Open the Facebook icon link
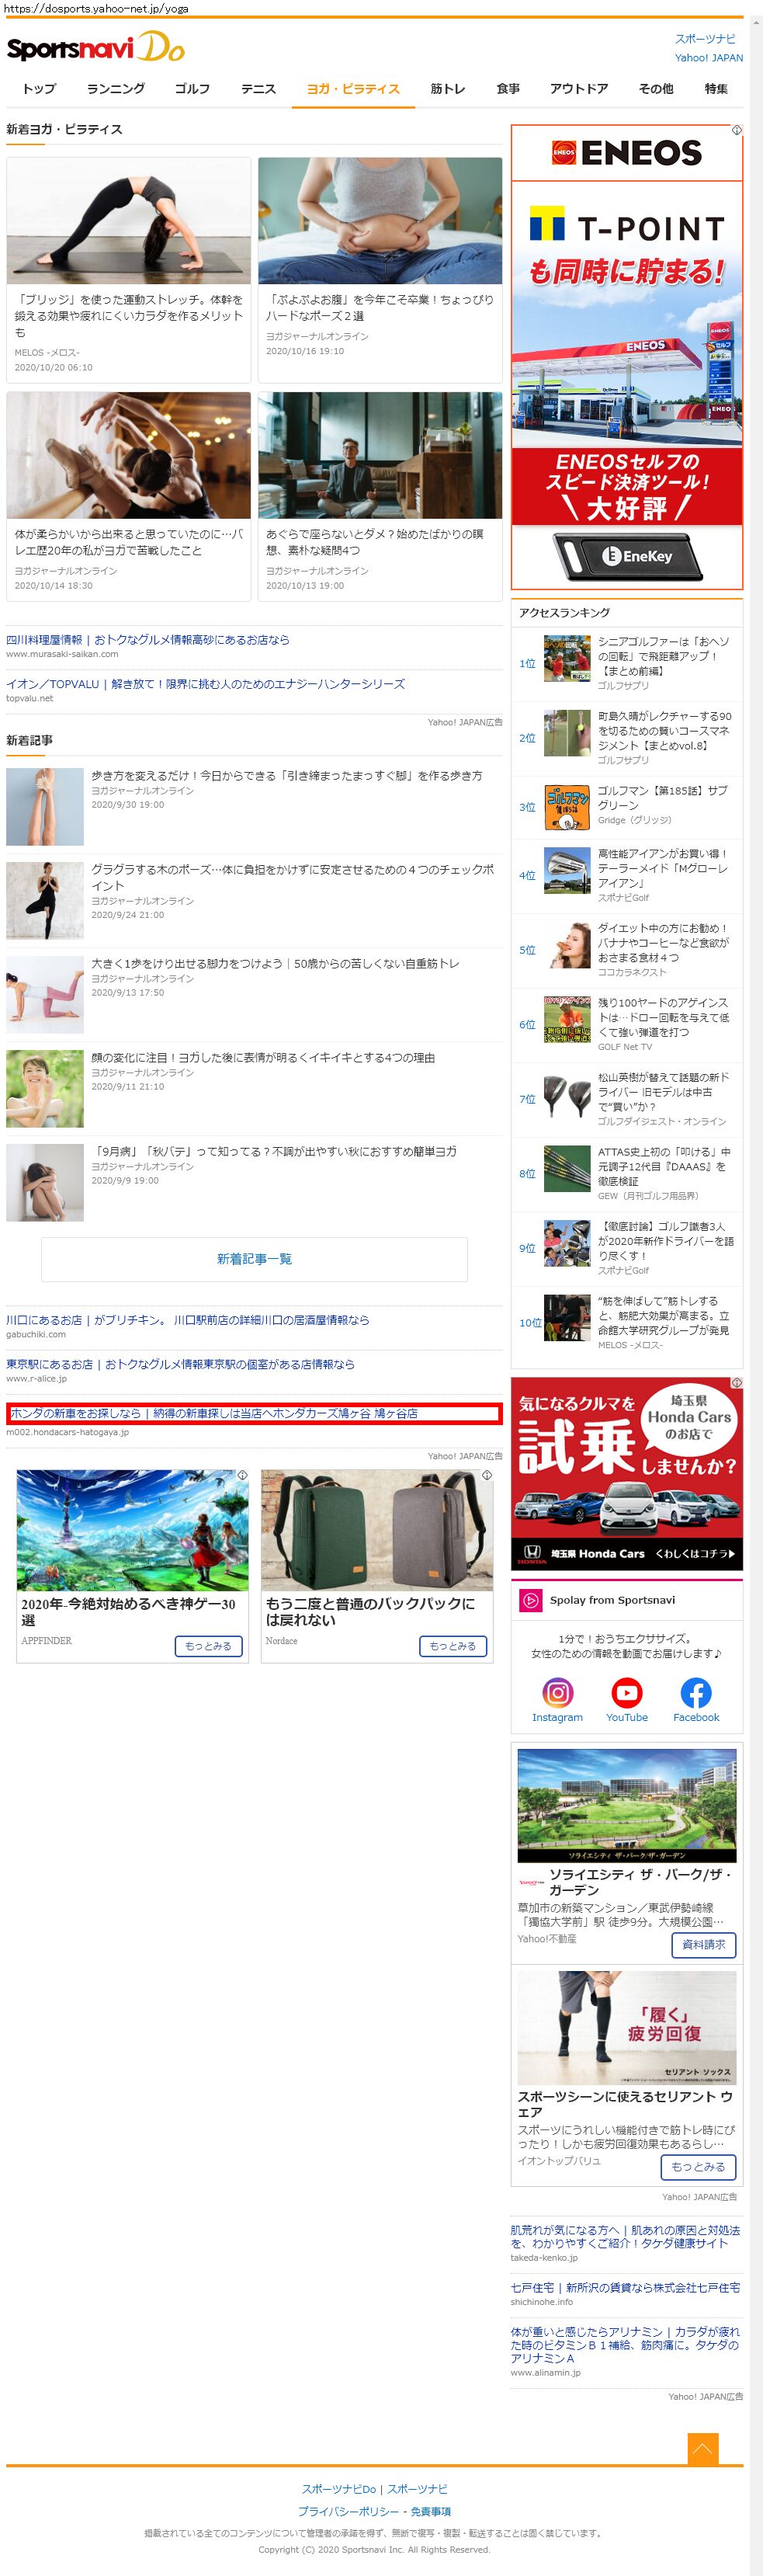The width and height of the screenshot is (763, 2576). click(696, 1692)
